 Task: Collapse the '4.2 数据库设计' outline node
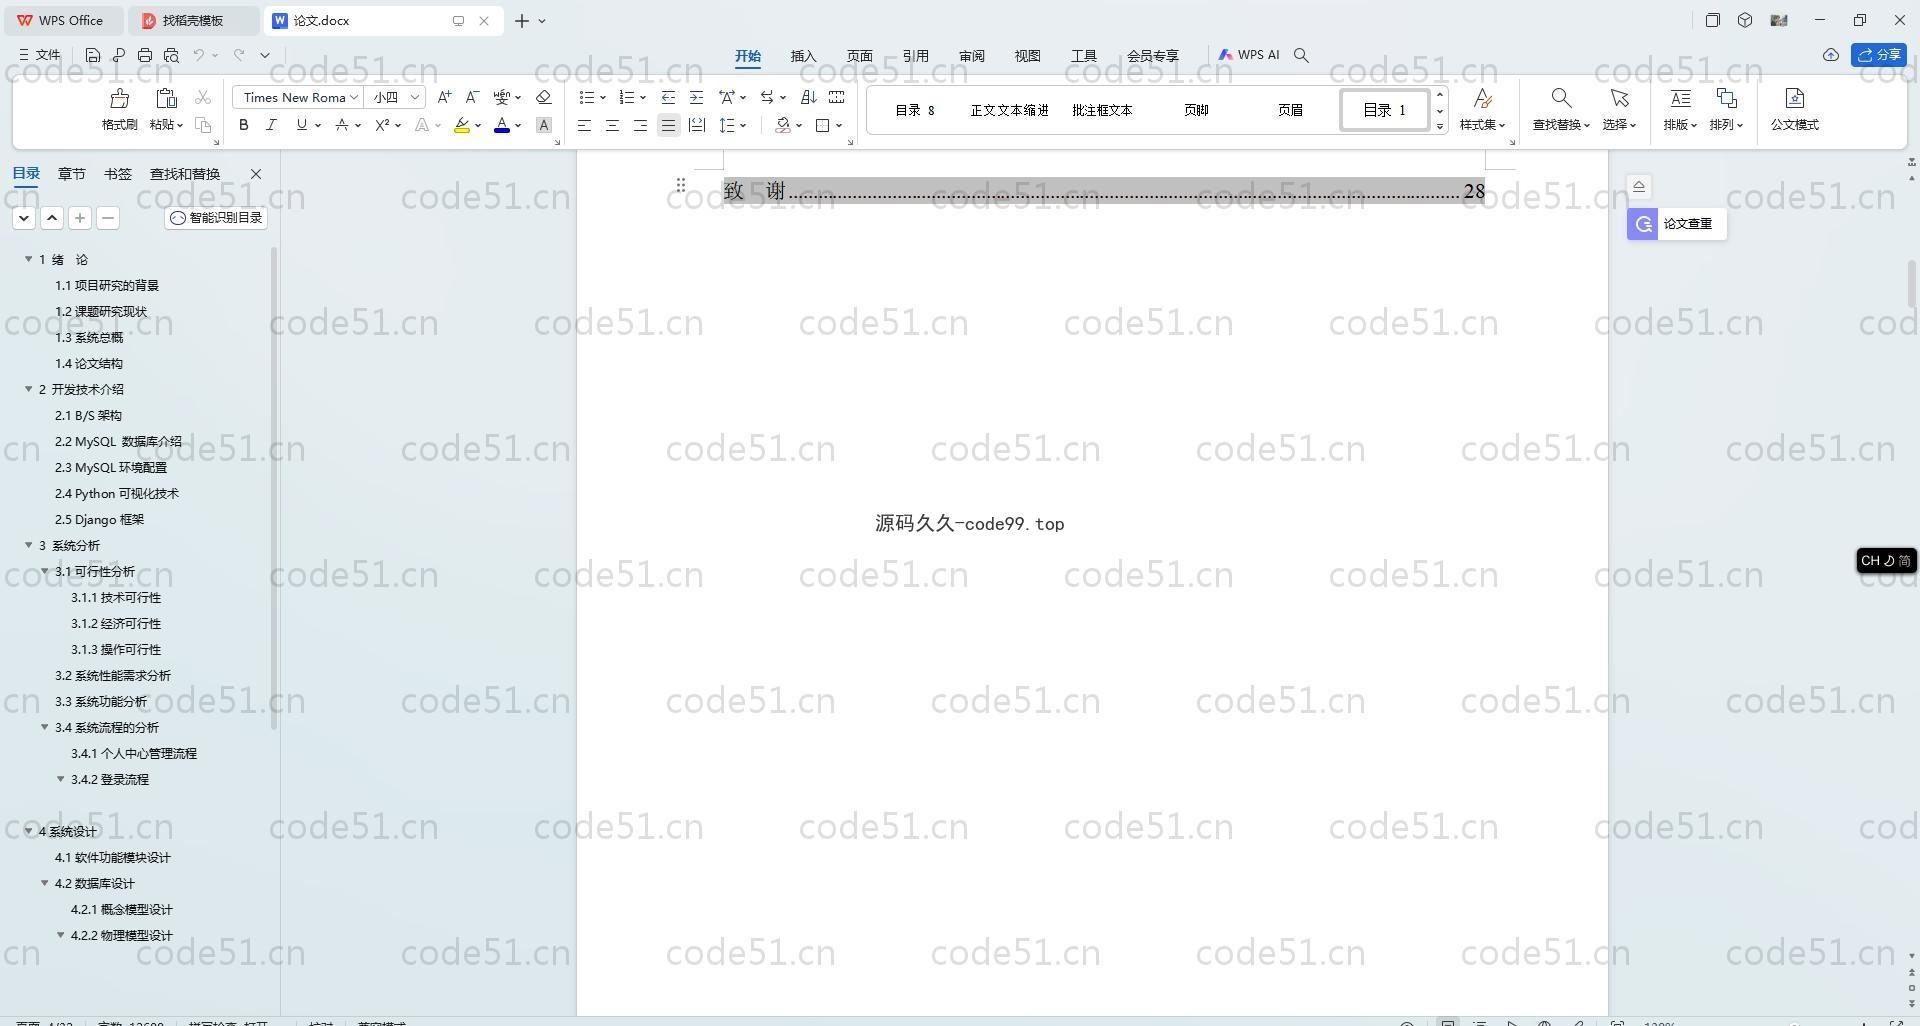pos(45,883)
